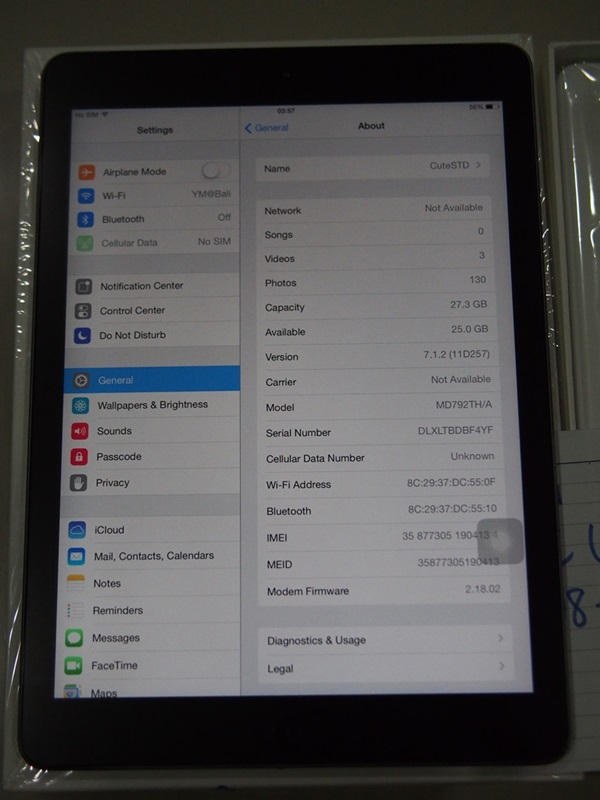Tap the MEID row label

pyautogui.click(x=280, y=565)
